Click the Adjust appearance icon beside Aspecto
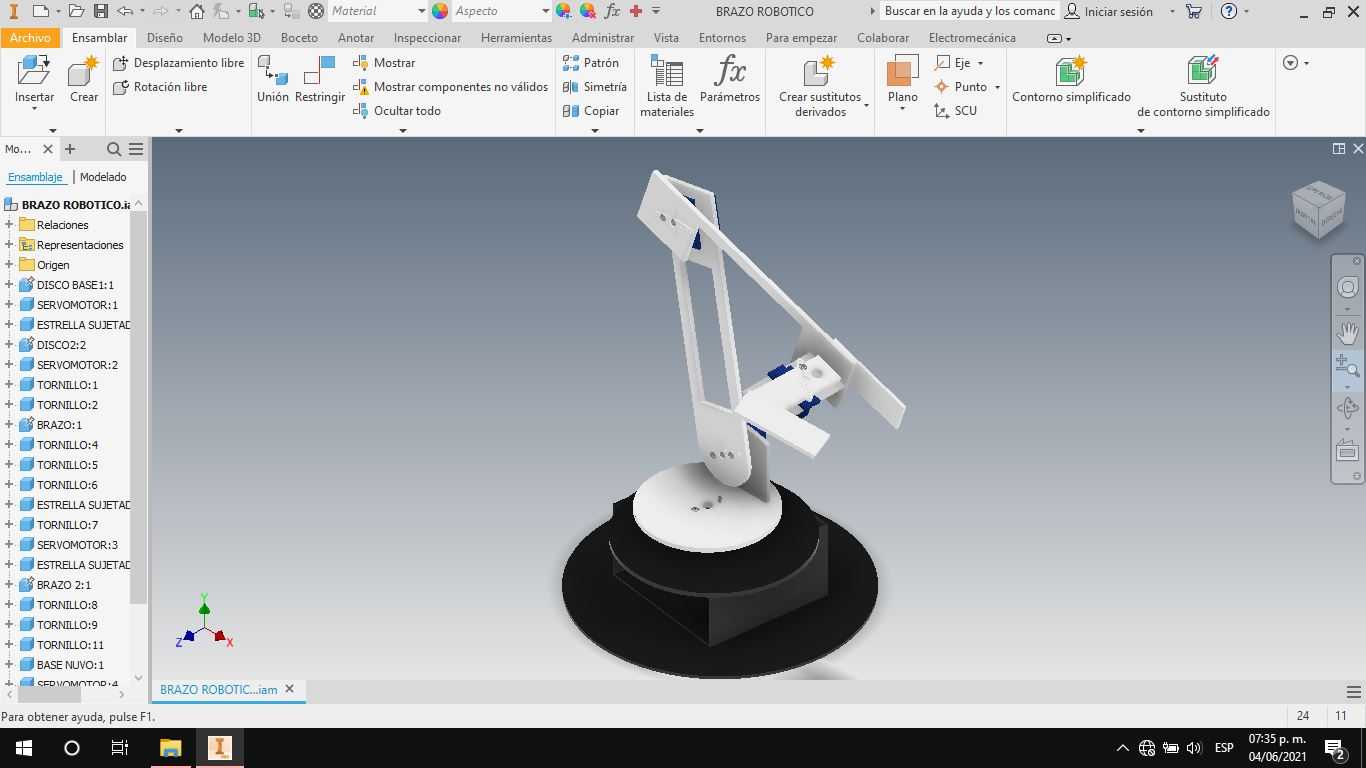The height and width of the screenshot is (768, 1366). coord(564,11)
